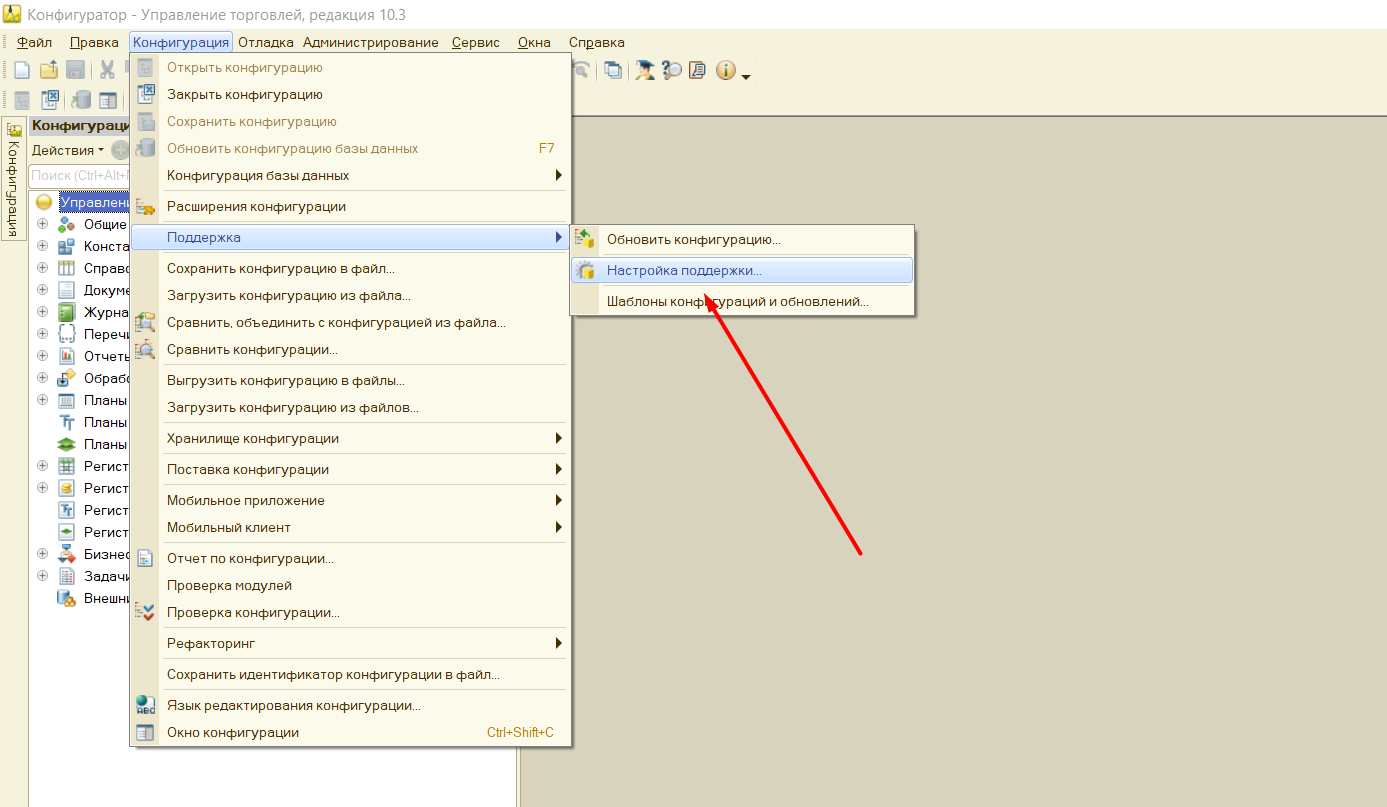The height and width of the screenshot is (807, 1387).
Task: Select the Перечисления braces icon in tree
Action: 67,334
